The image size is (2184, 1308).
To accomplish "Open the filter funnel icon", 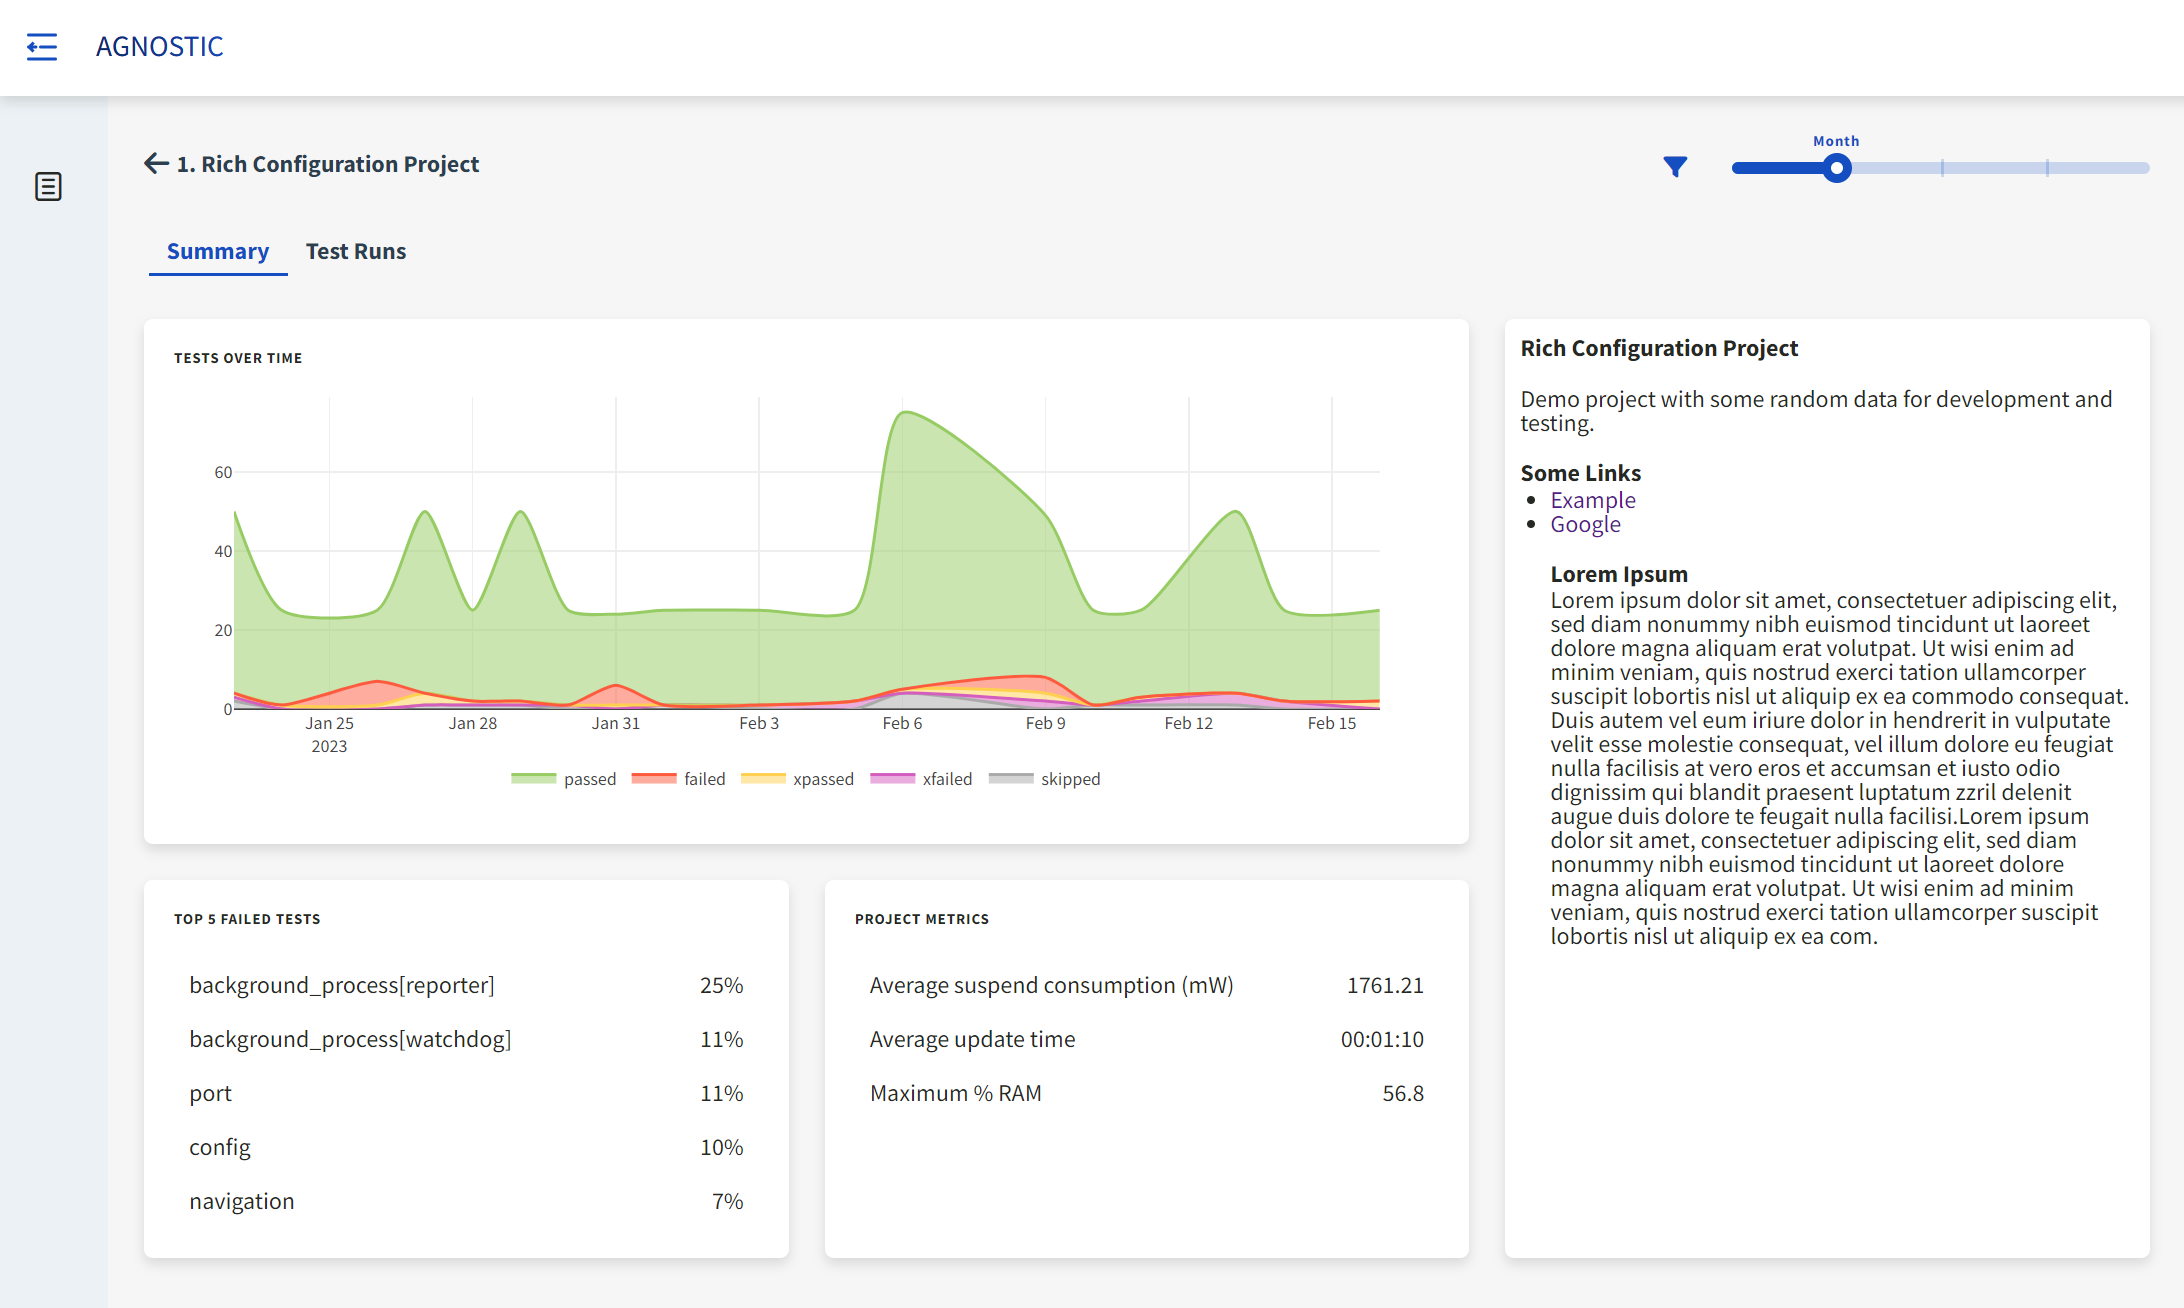I will pyautogui.click(x=1675, y=167).
